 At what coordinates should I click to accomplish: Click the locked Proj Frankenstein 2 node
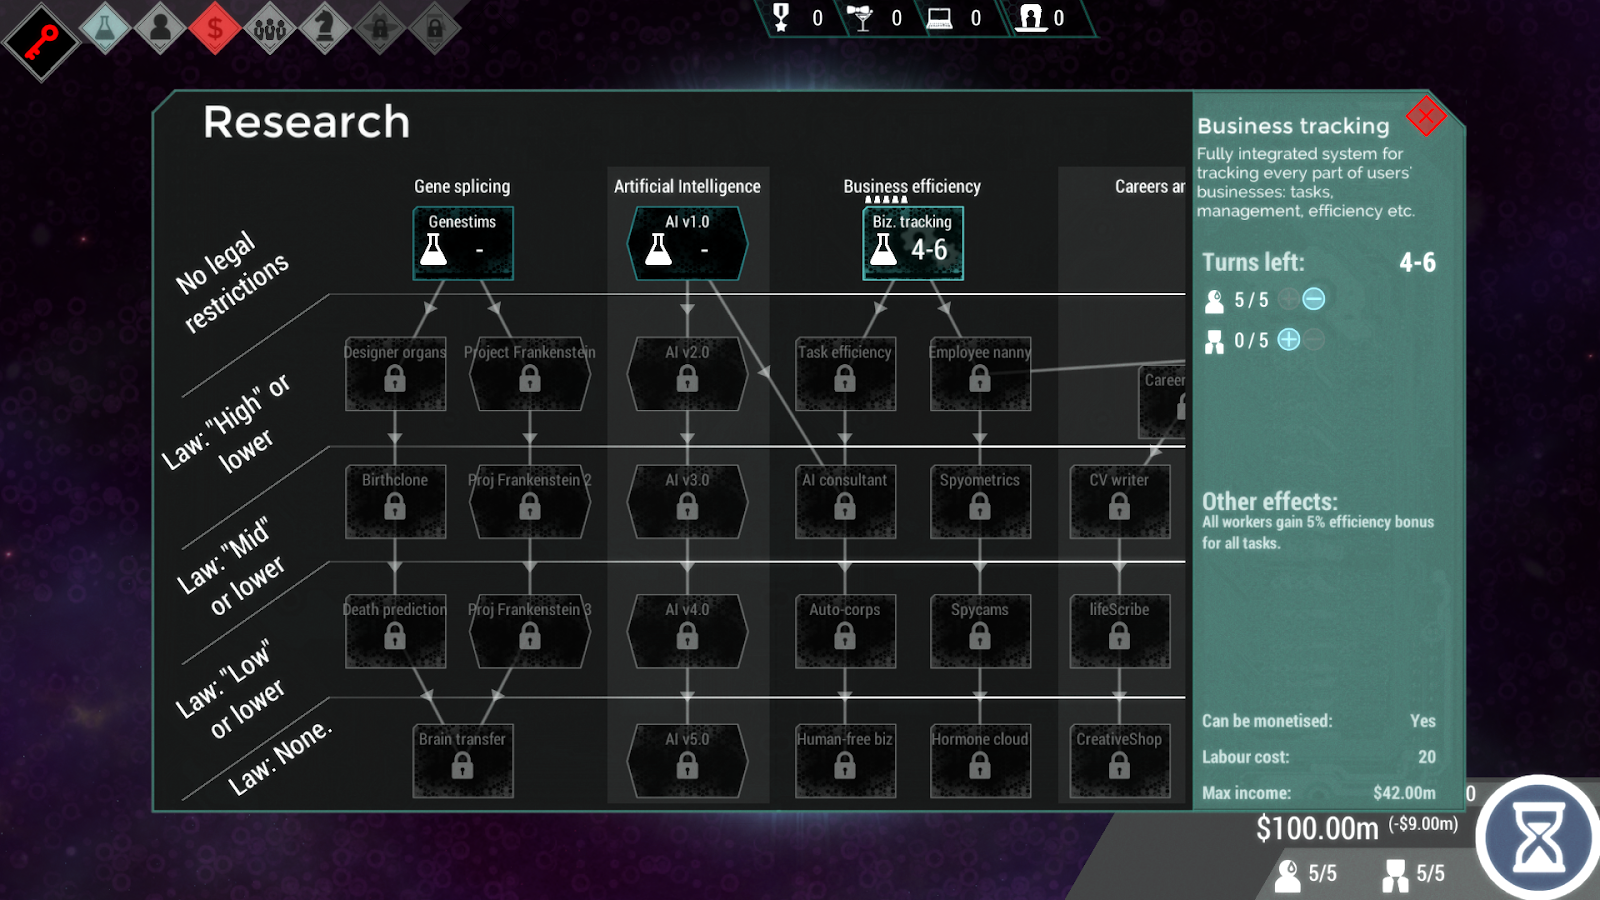[x=530, y=502]
